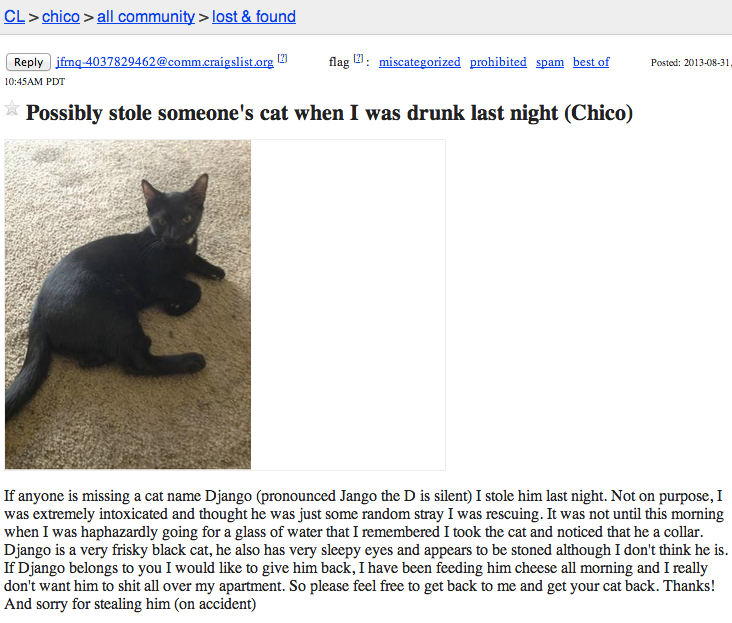Open the chico breadcrumb link
Viewport: 732px width, 623px height.
tap(61, 17)
